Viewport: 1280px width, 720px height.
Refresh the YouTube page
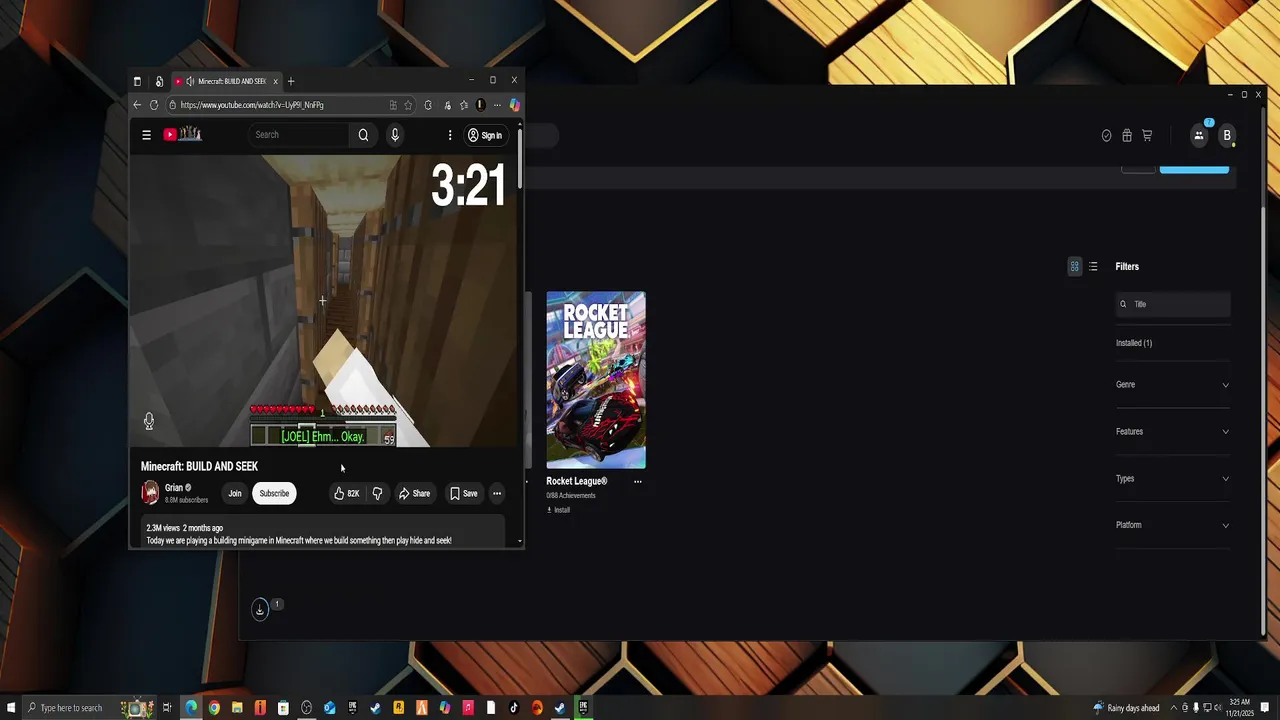pyautogui.click(x=154, y=105)
